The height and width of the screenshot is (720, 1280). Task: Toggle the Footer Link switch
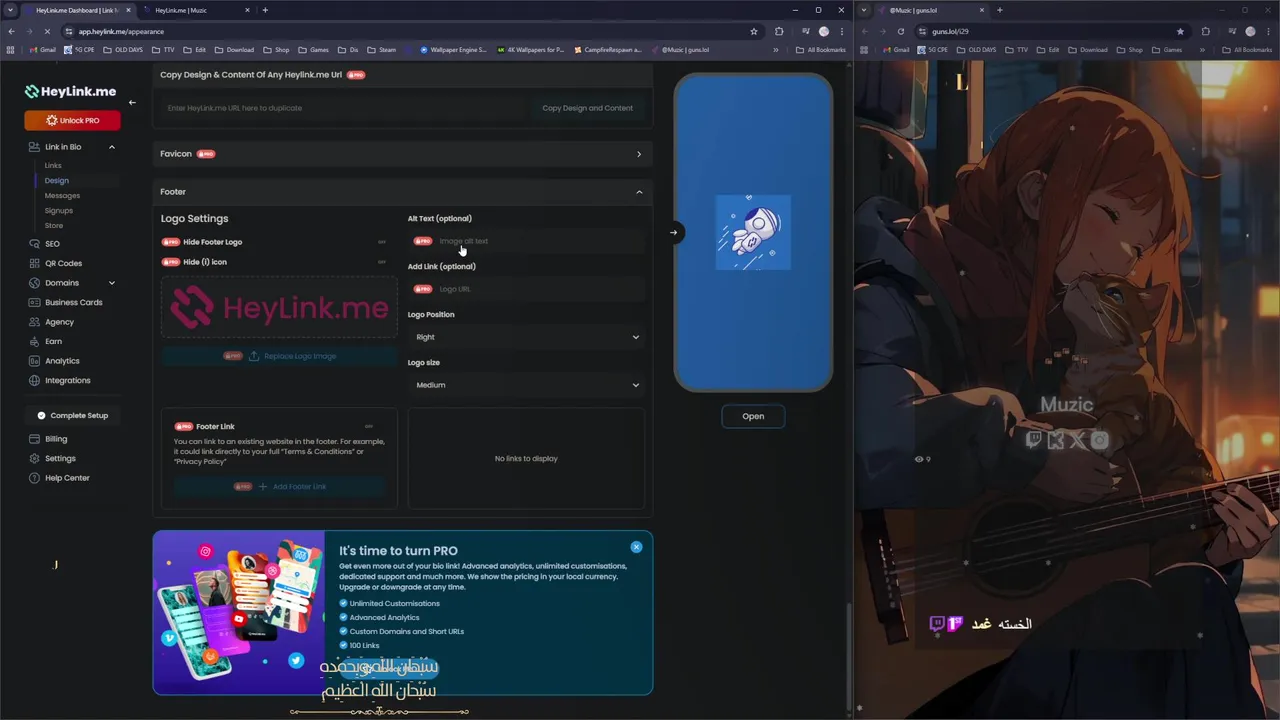point(369,426)
